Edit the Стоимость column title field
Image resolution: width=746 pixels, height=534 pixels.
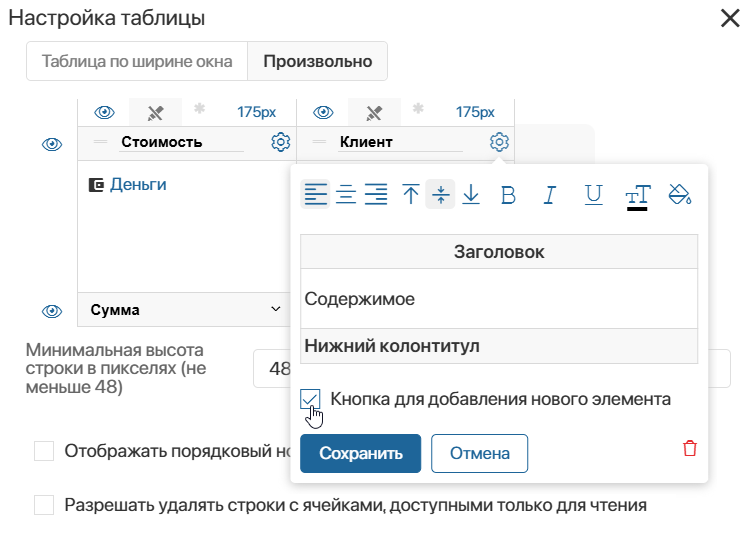click(x=181, y=142)
